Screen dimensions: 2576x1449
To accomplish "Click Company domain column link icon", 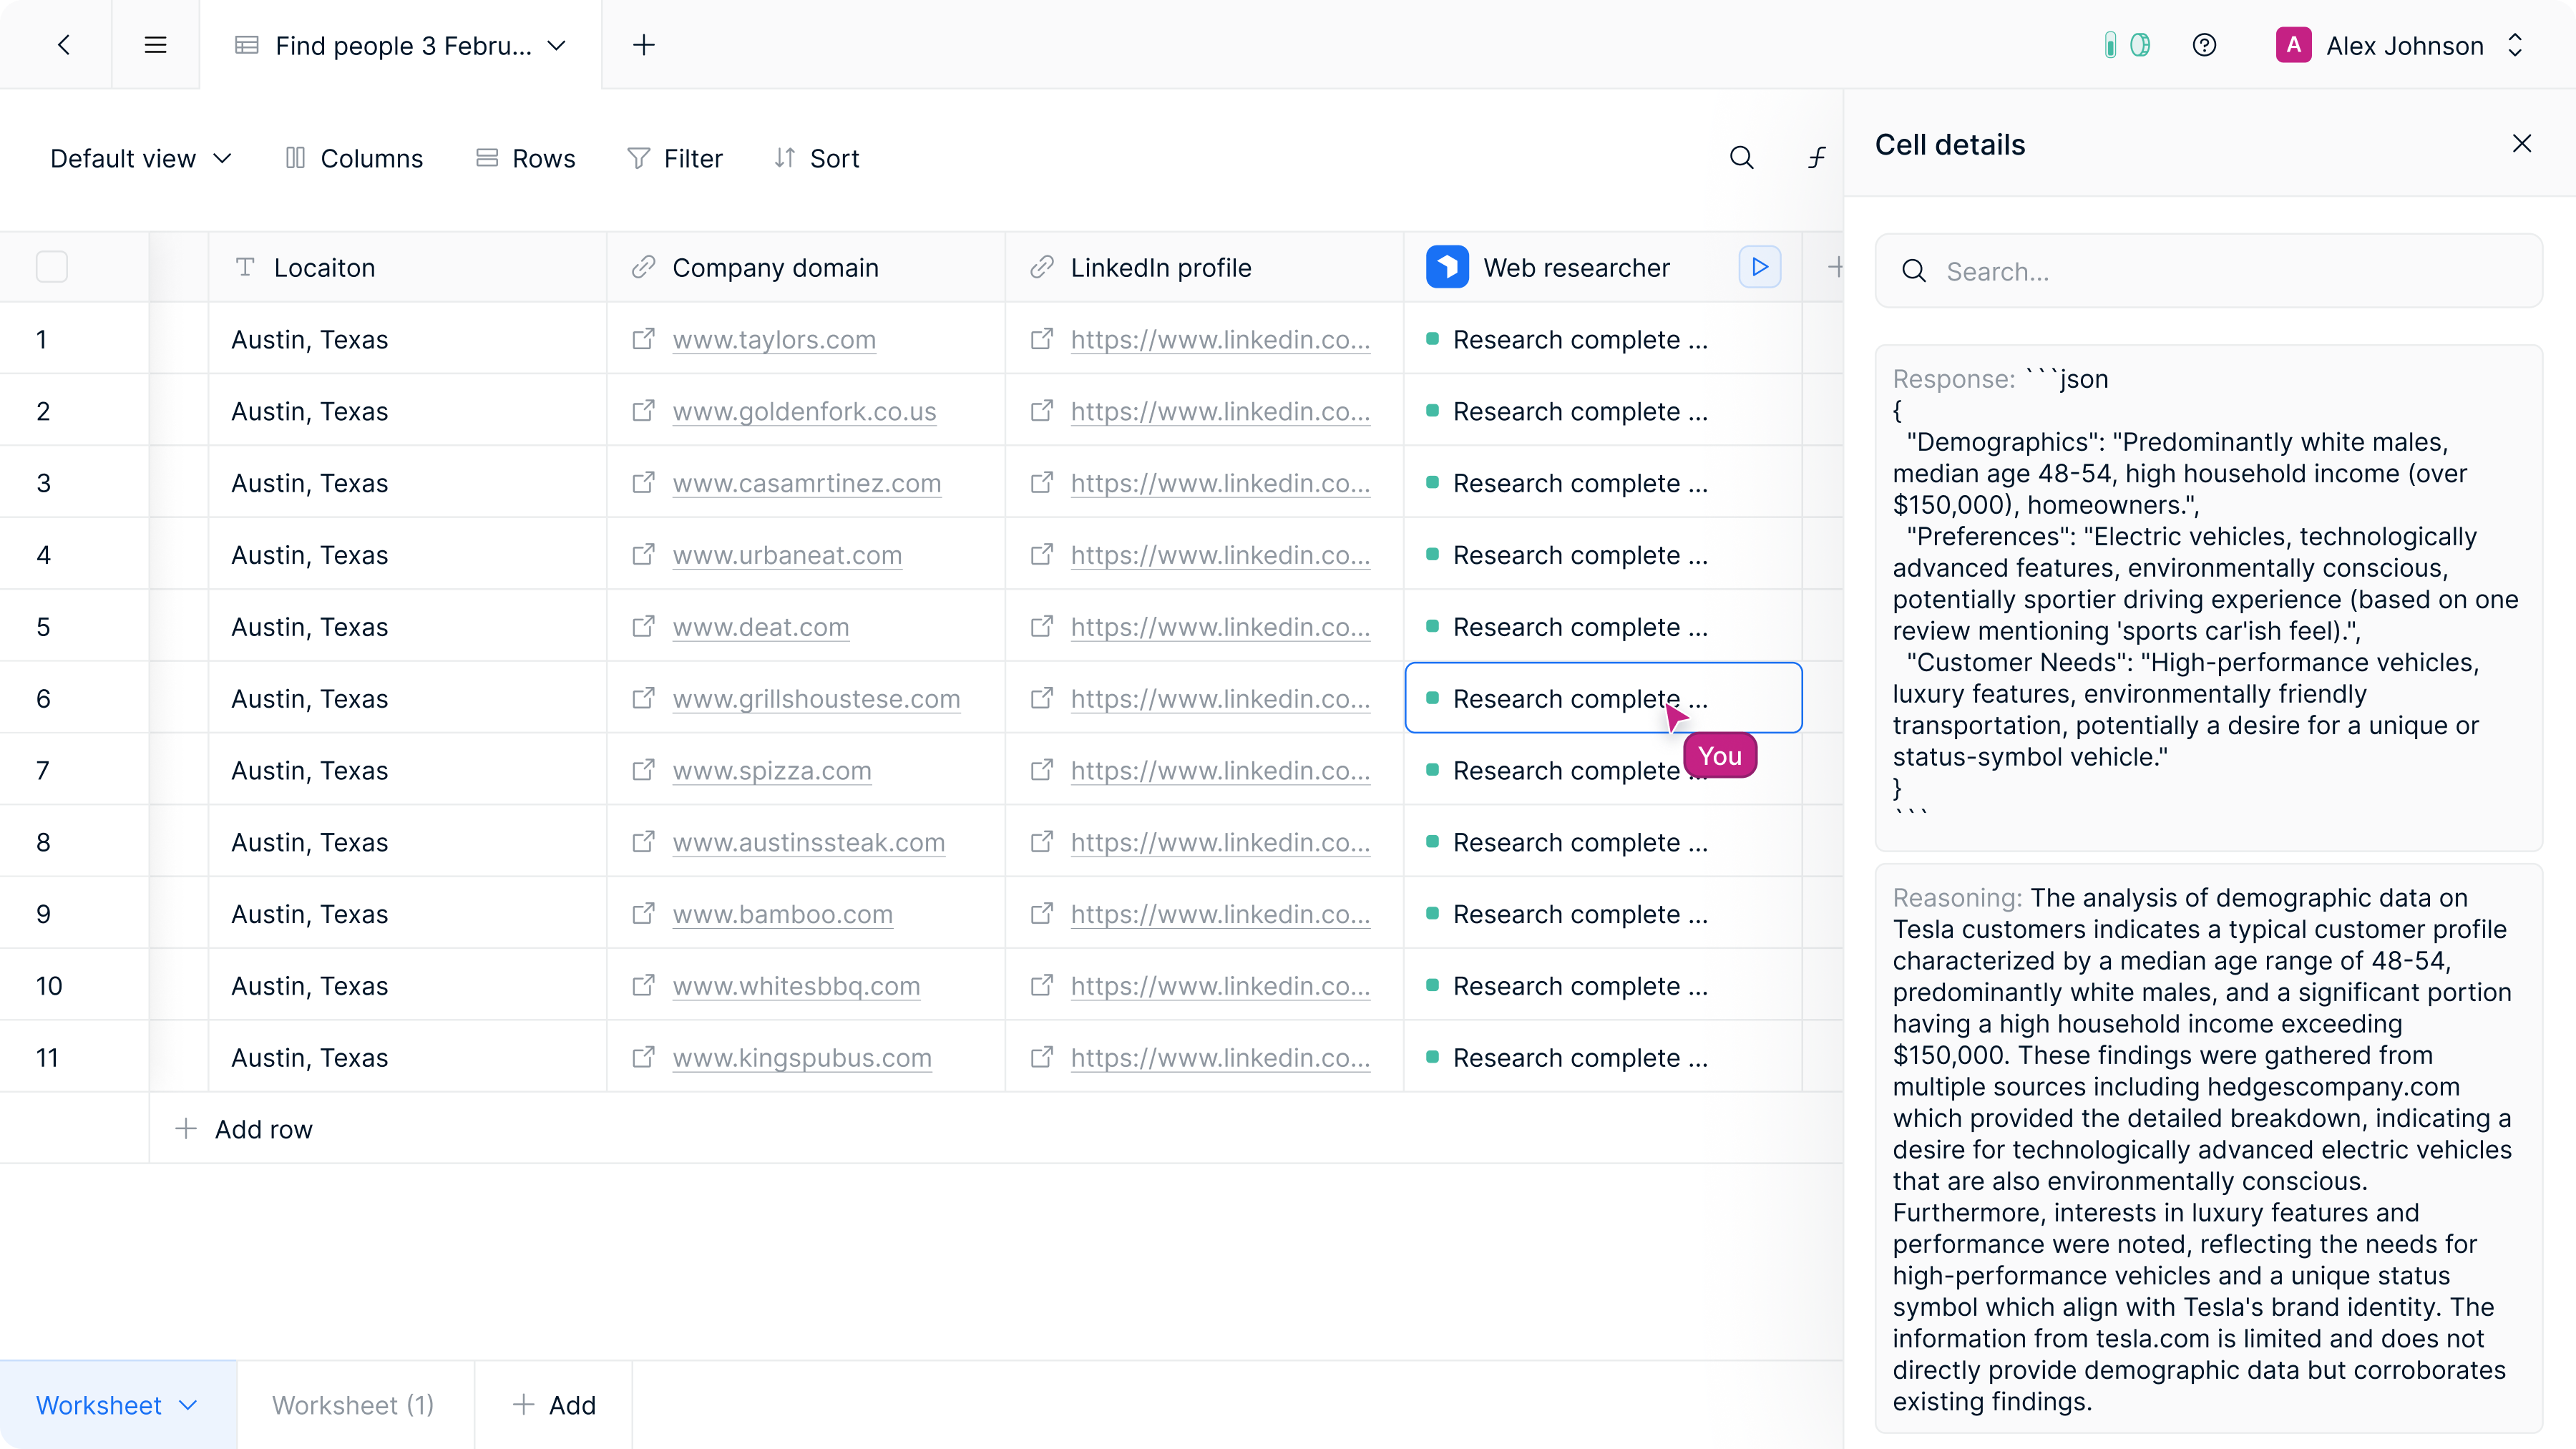I will coord(643,267).
